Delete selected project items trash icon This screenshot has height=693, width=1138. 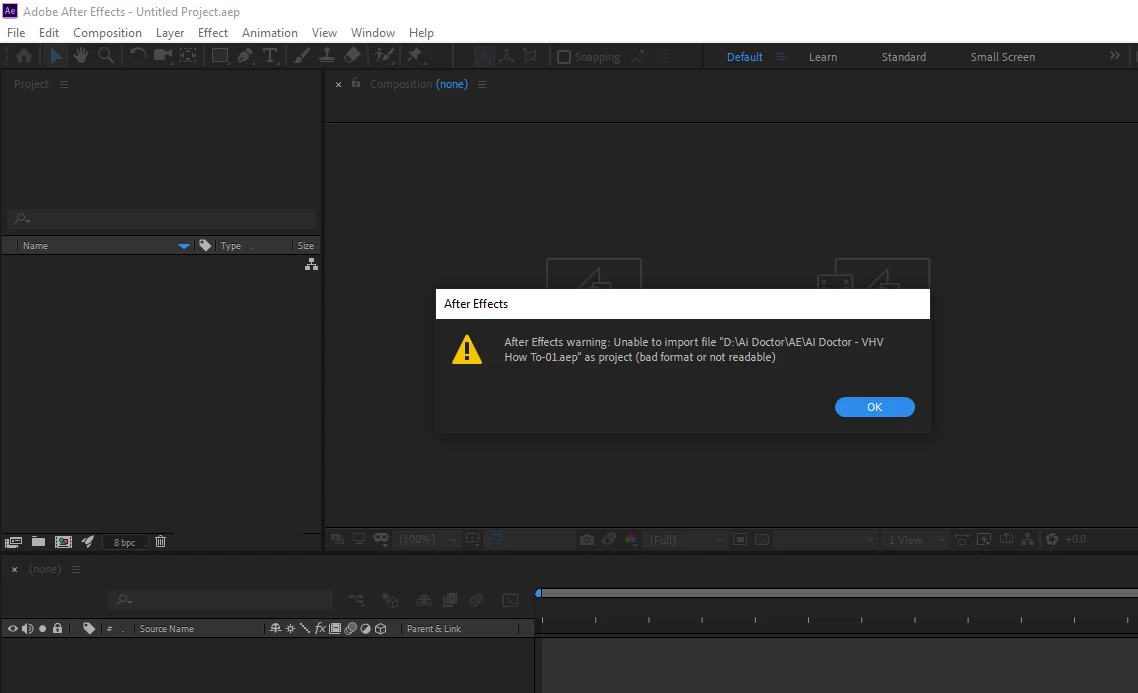(160, 541)
